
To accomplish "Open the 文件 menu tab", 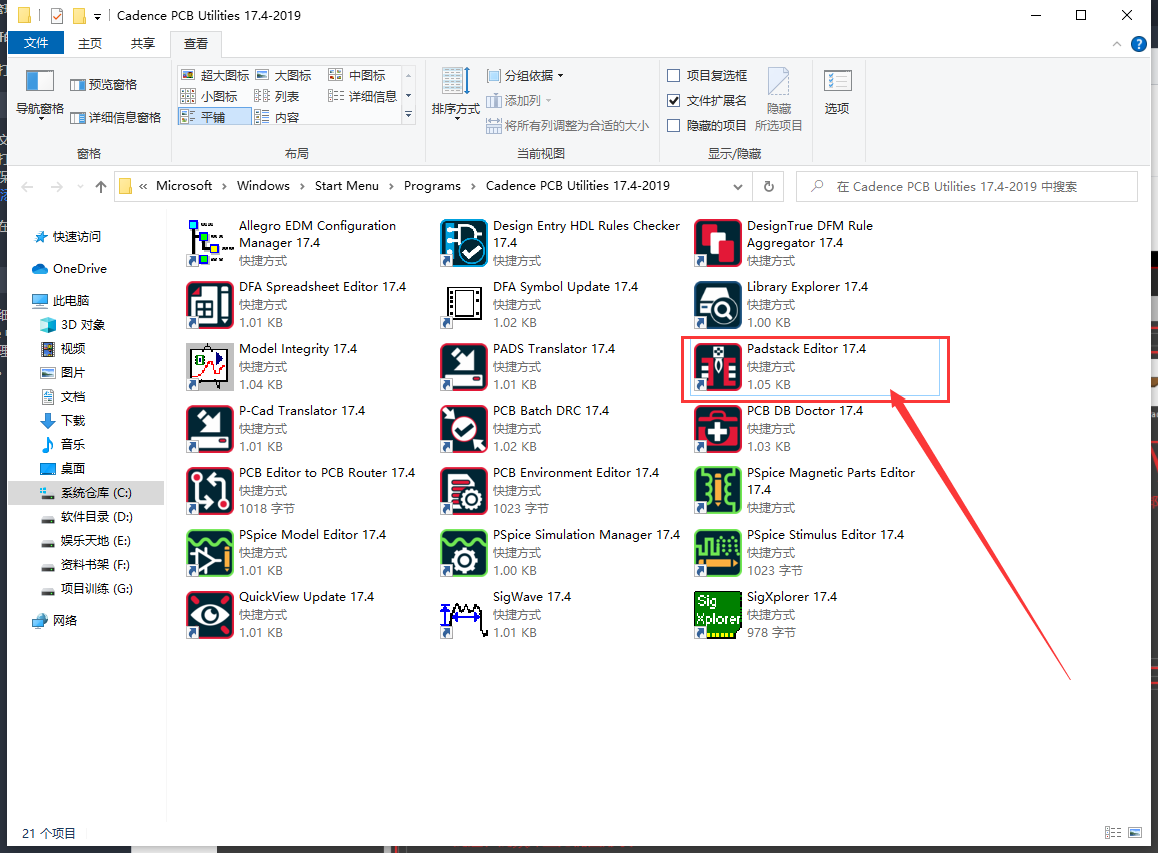I will (x=36, y=44).
